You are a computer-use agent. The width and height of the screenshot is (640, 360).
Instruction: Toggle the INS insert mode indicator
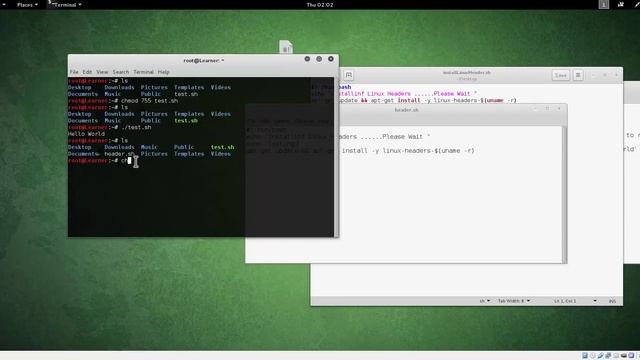coord(612,301)
